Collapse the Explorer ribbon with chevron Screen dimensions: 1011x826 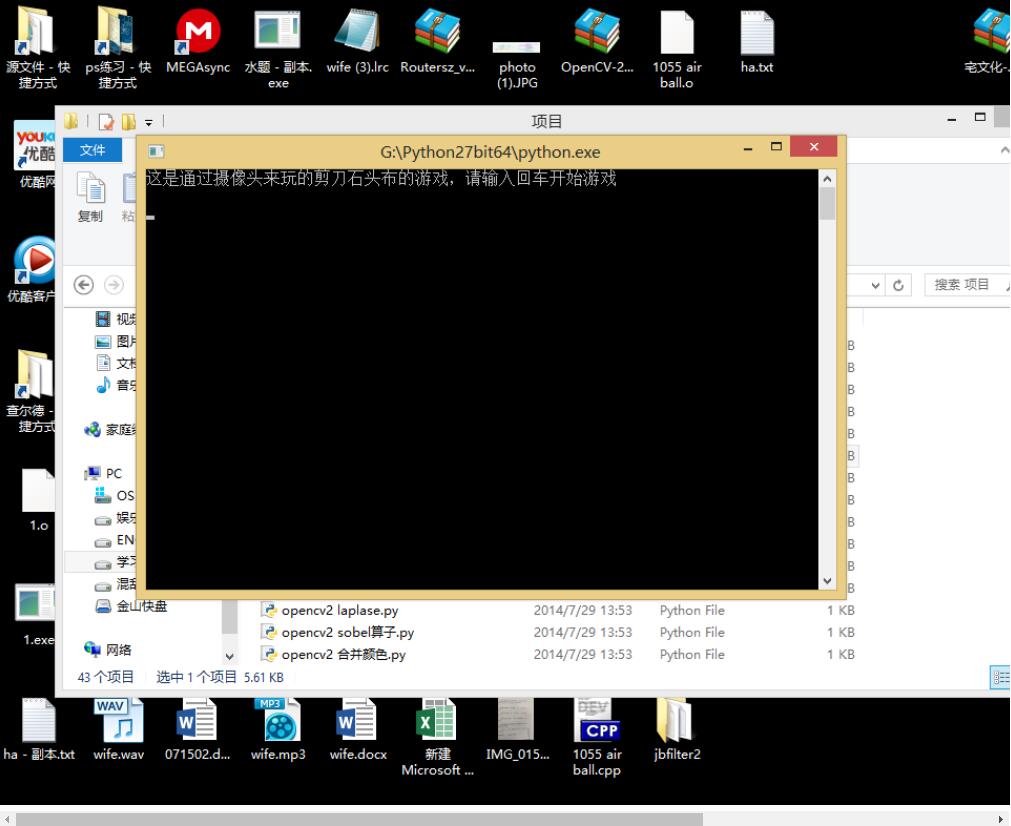click(1005, 150)
